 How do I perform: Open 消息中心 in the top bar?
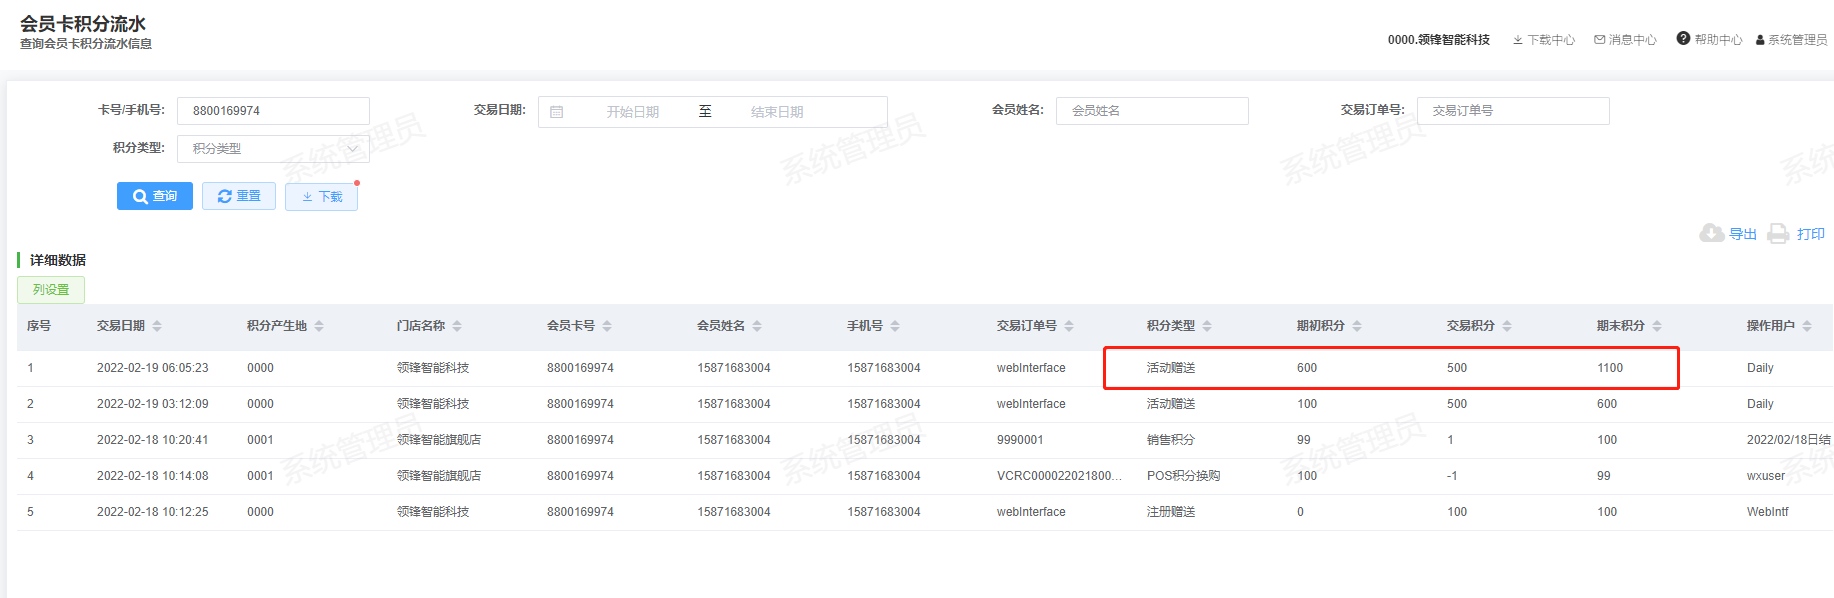click(x=1625, y=40)
